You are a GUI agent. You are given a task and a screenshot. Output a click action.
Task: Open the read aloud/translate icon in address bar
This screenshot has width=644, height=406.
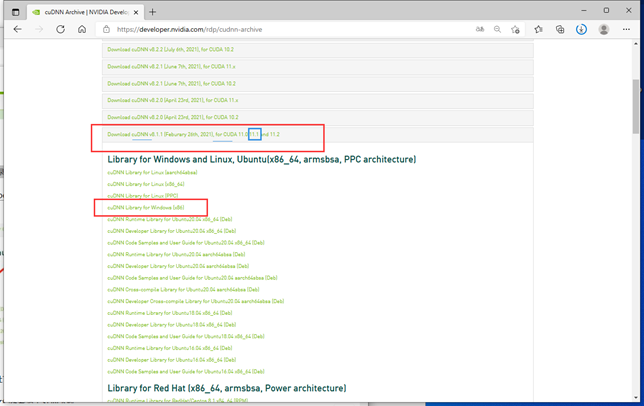click(x=480, y=29)
